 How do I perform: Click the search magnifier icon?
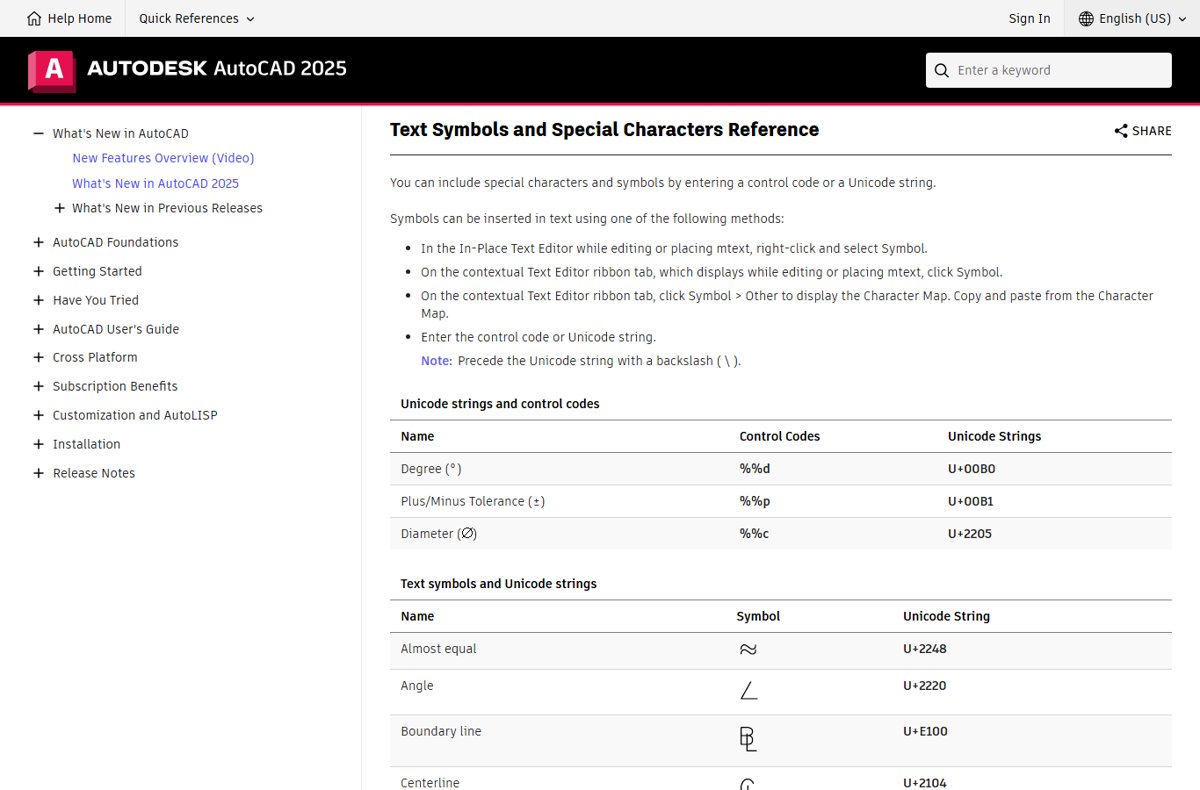click(941, 70)
